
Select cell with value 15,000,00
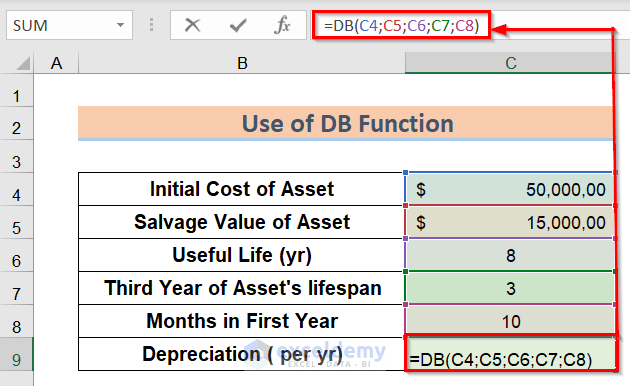pos(510,222)
